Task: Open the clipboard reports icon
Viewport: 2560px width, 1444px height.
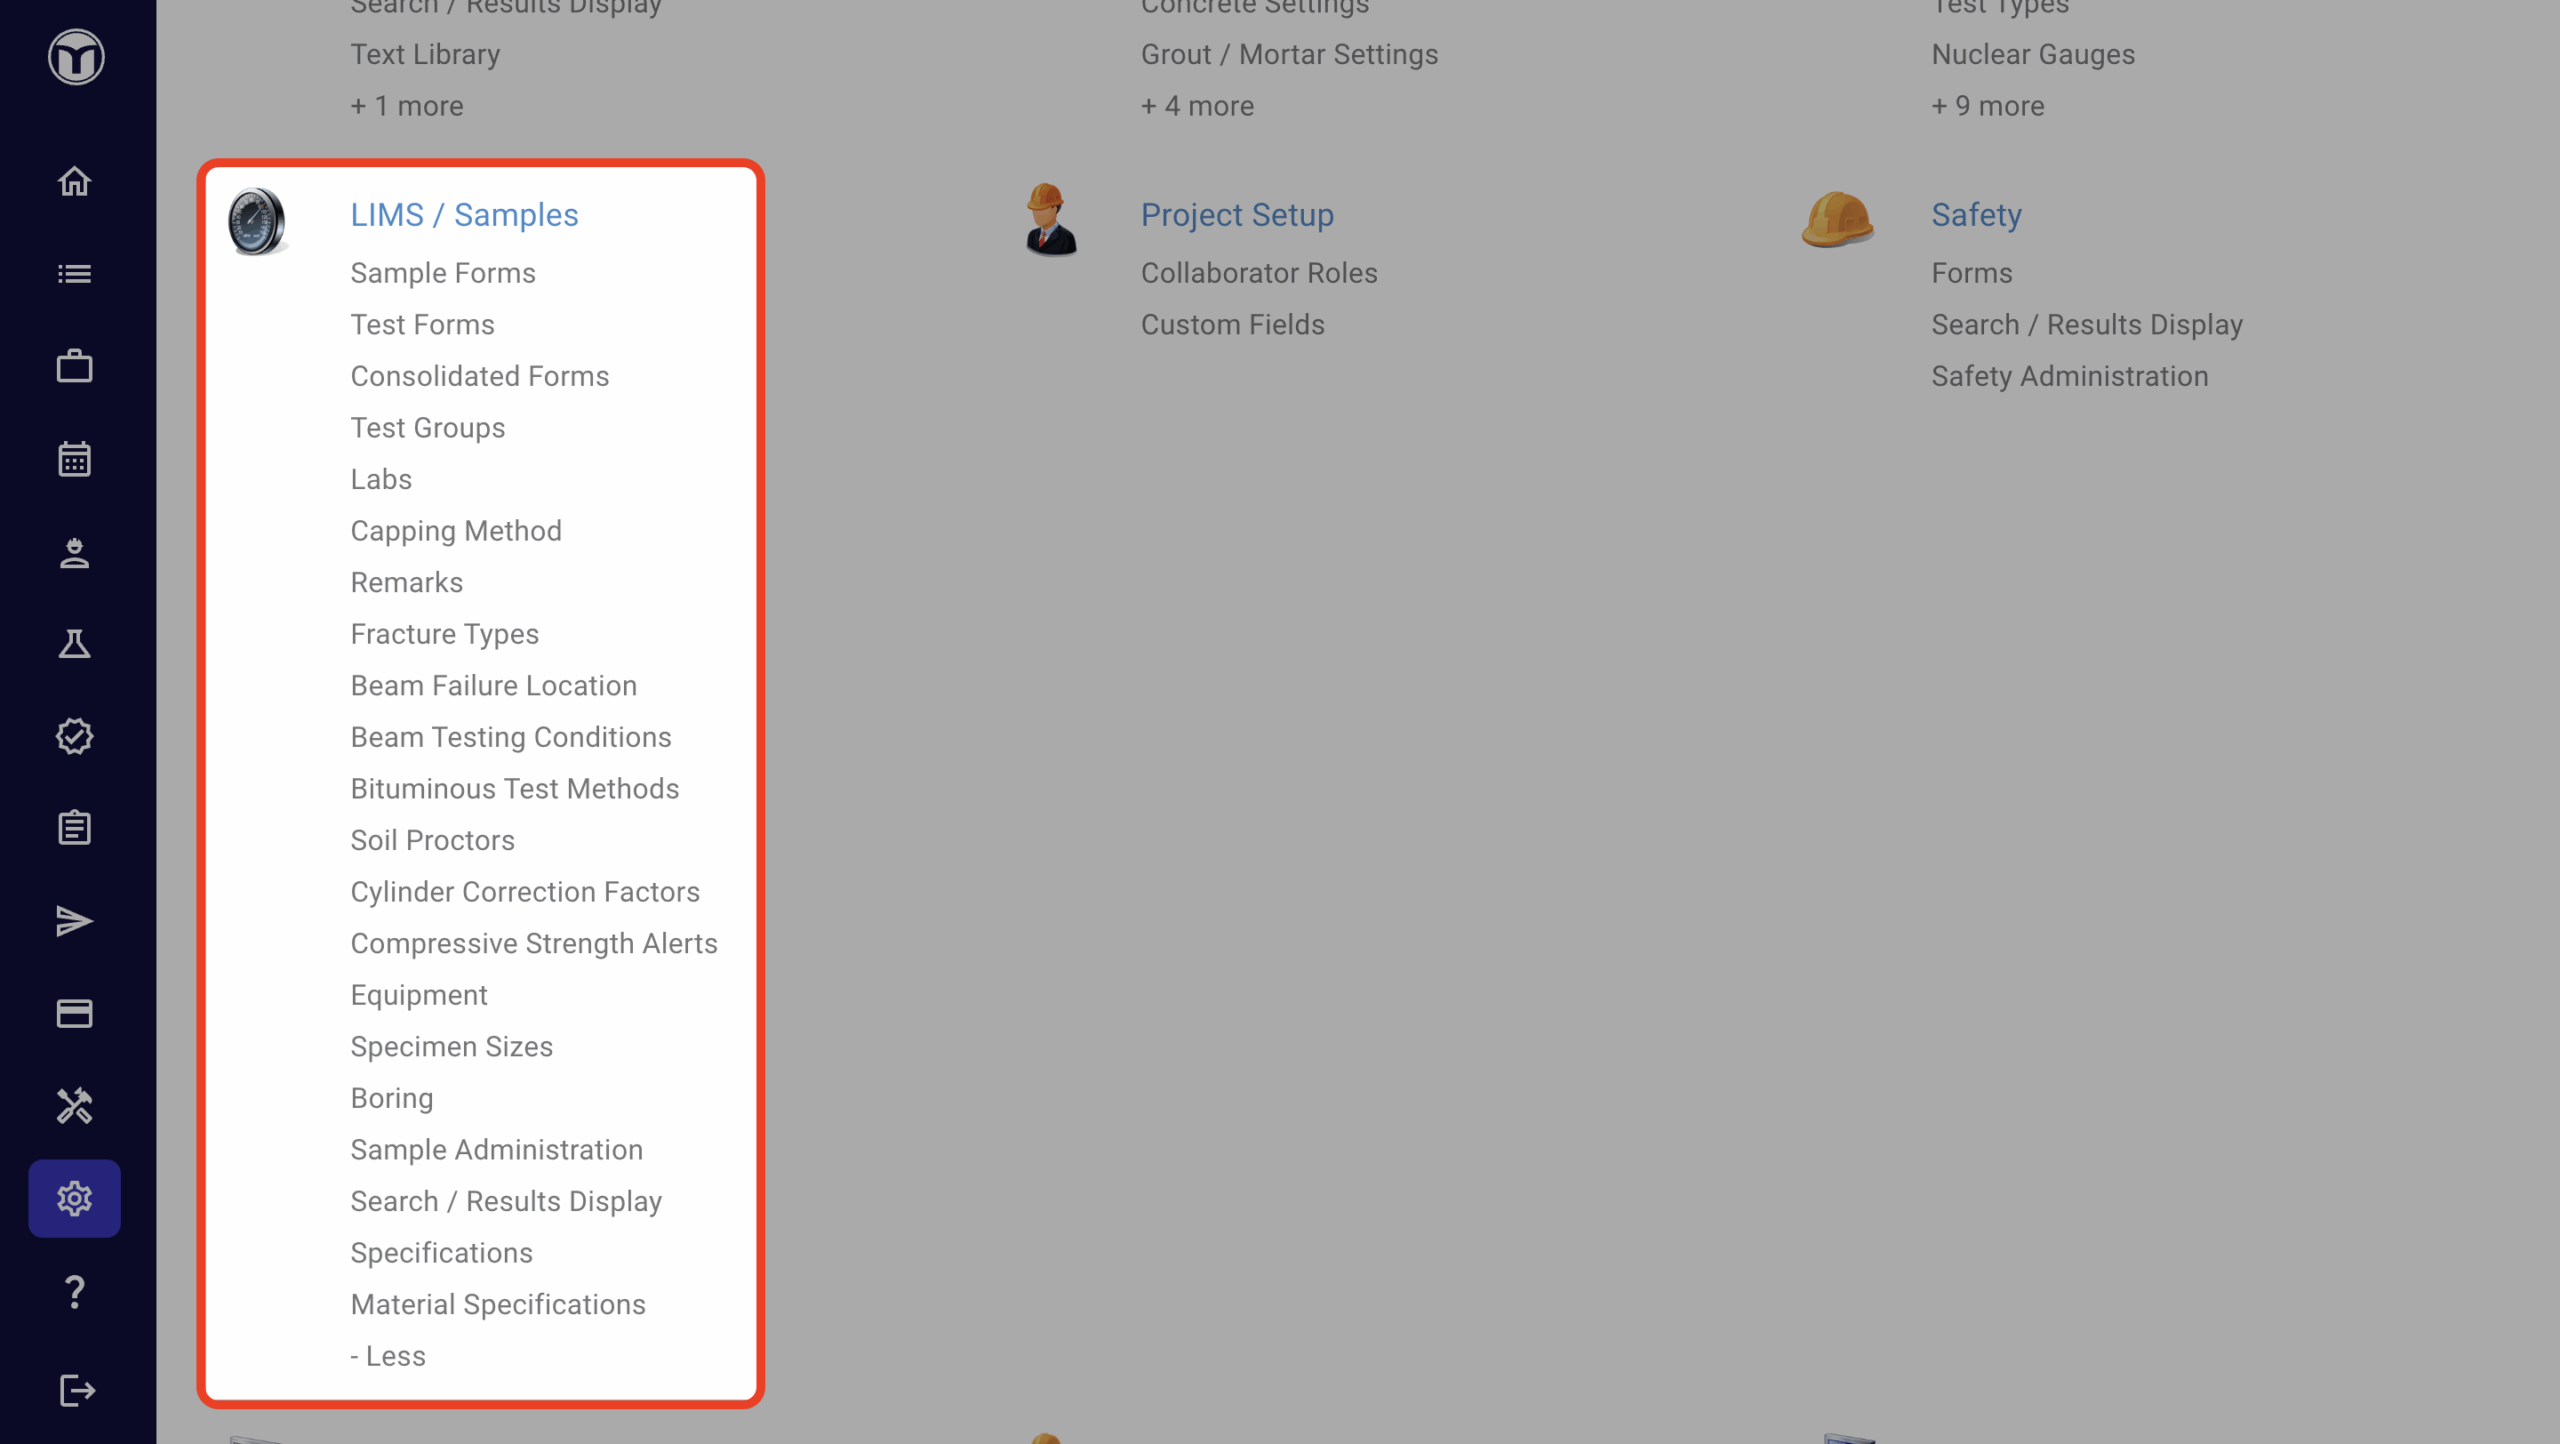Action: [x=74, y=828]
